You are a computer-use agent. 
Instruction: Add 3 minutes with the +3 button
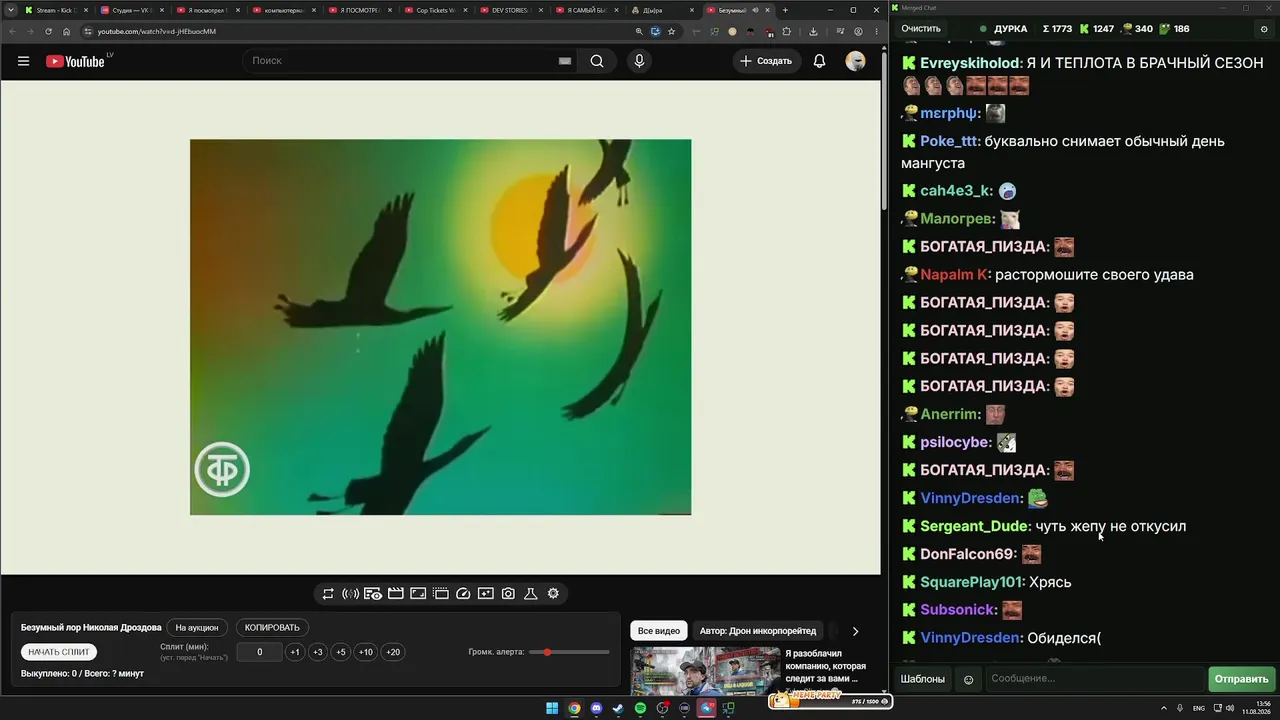pos(318,652)
